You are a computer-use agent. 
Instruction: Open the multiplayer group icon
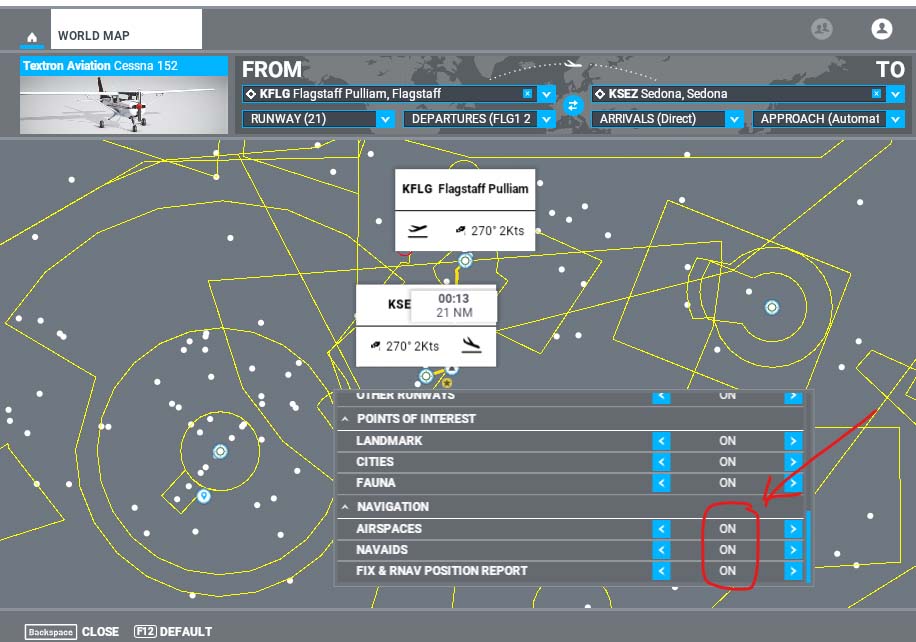821,28
